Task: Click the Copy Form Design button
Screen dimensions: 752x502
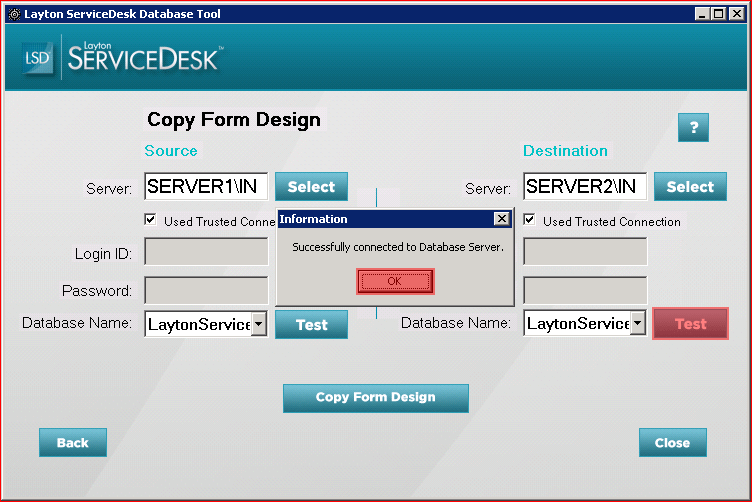Action: click(x=376, y=398)
